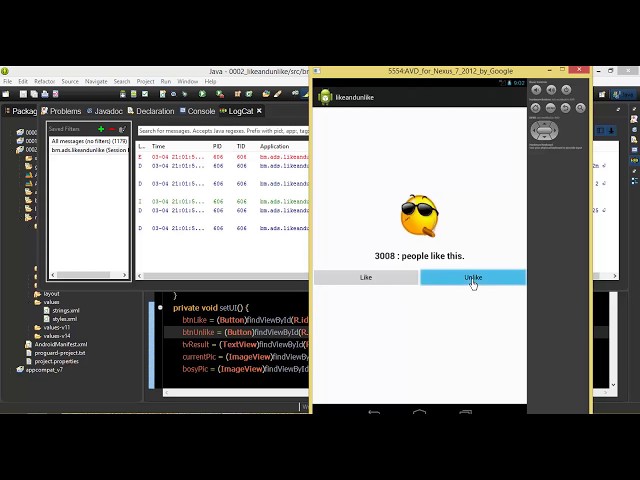Click the Open Type toolbar icon
The height and width of the screenshot is (480, 640).
pos(266,94)
